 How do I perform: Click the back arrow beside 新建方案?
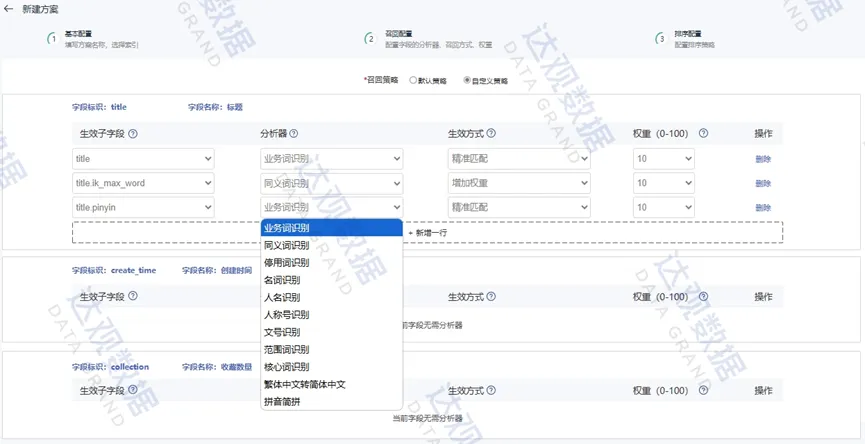coord(8,9)
